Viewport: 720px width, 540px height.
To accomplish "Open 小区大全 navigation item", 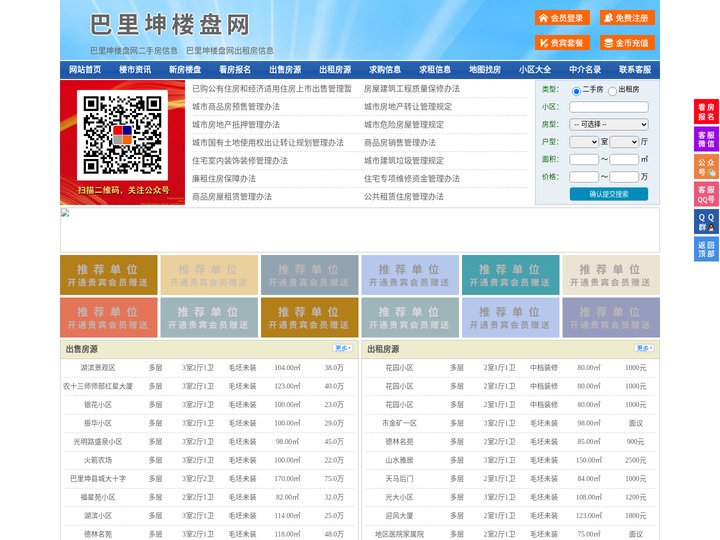I will pyautogui.click(x=535, y=70).
